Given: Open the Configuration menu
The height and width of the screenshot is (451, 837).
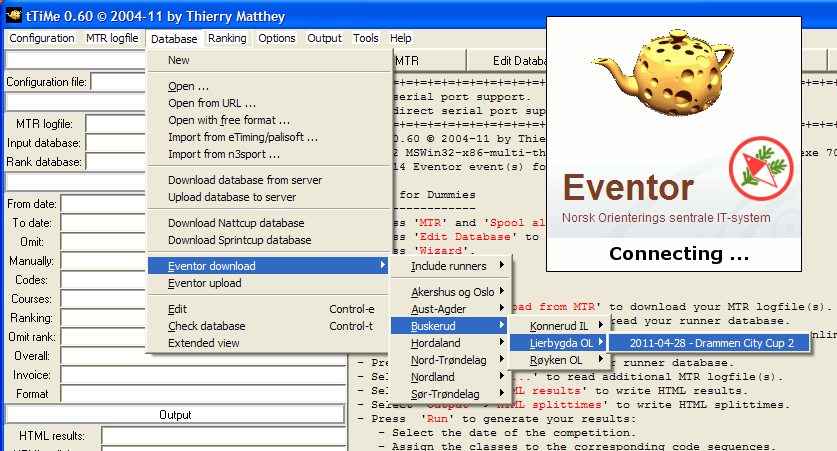Looking at the screenshot, I should pos(41,38).
